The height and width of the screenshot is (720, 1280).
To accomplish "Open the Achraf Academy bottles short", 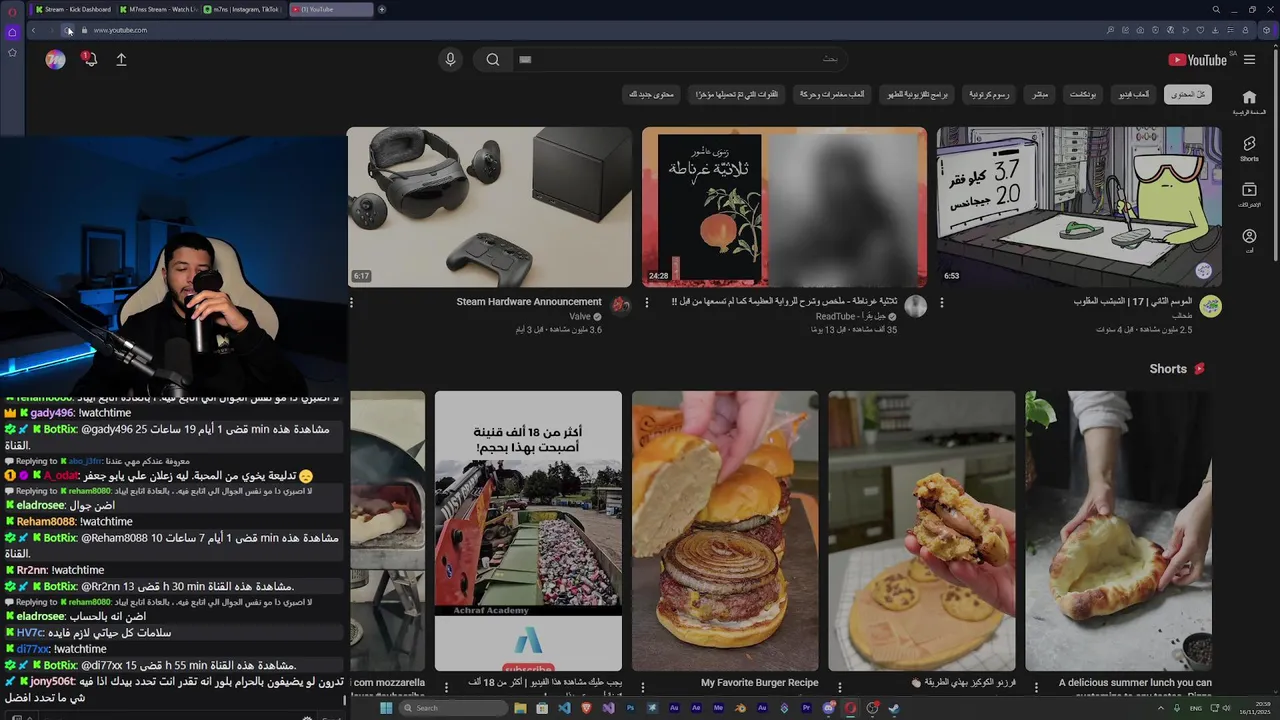I will pyautogui.click(x=528, y=530).
